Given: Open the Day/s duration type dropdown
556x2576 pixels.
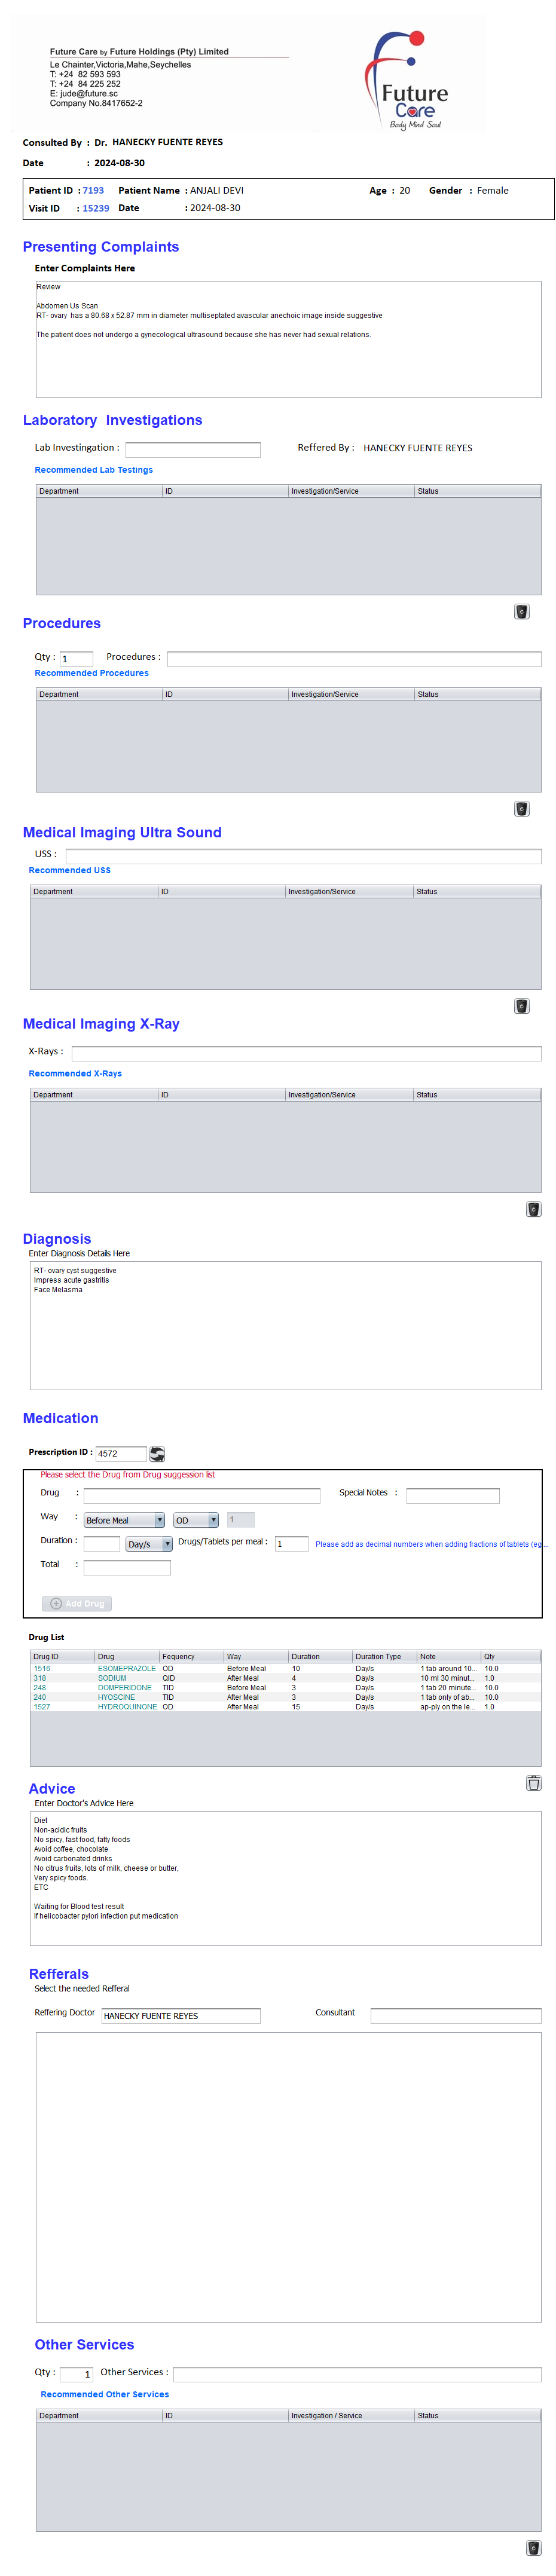Looking at the screenshot, I should (x=149, y=1544).
